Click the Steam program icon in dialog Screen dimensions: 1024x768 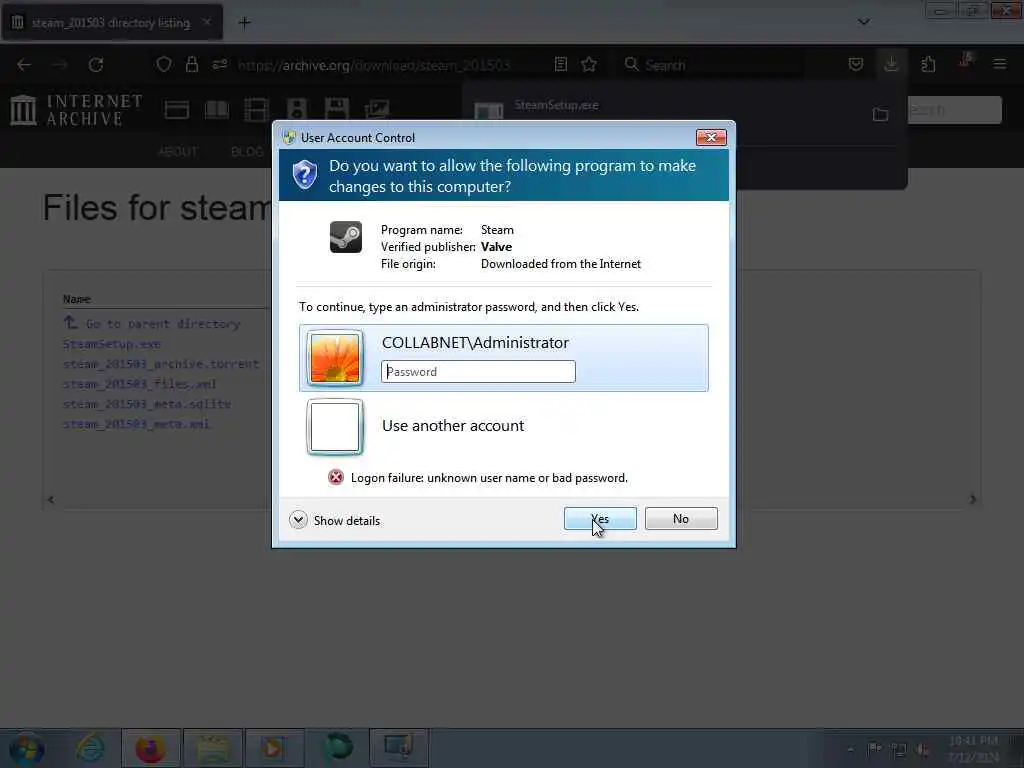tap(345, 237)
